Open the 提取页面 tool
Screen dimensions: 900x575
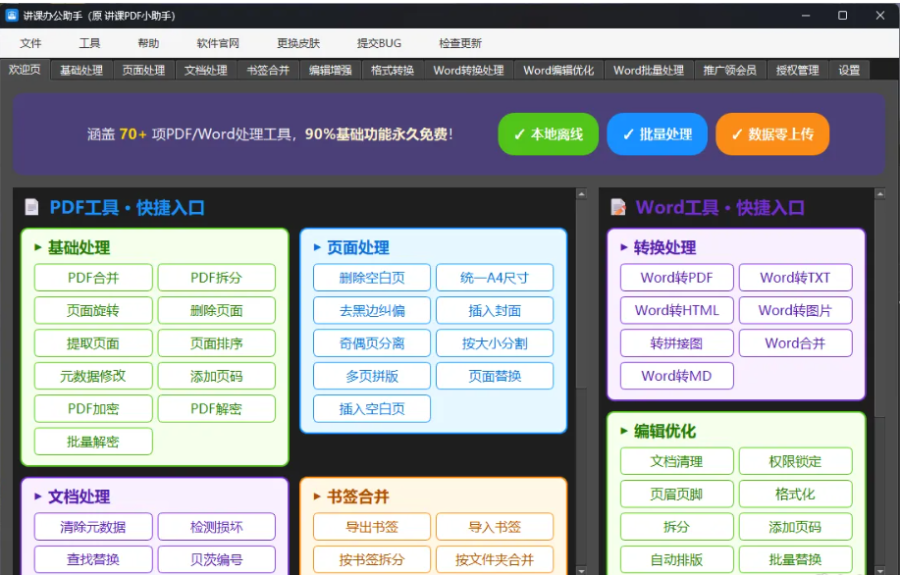[x=94, y=343]
